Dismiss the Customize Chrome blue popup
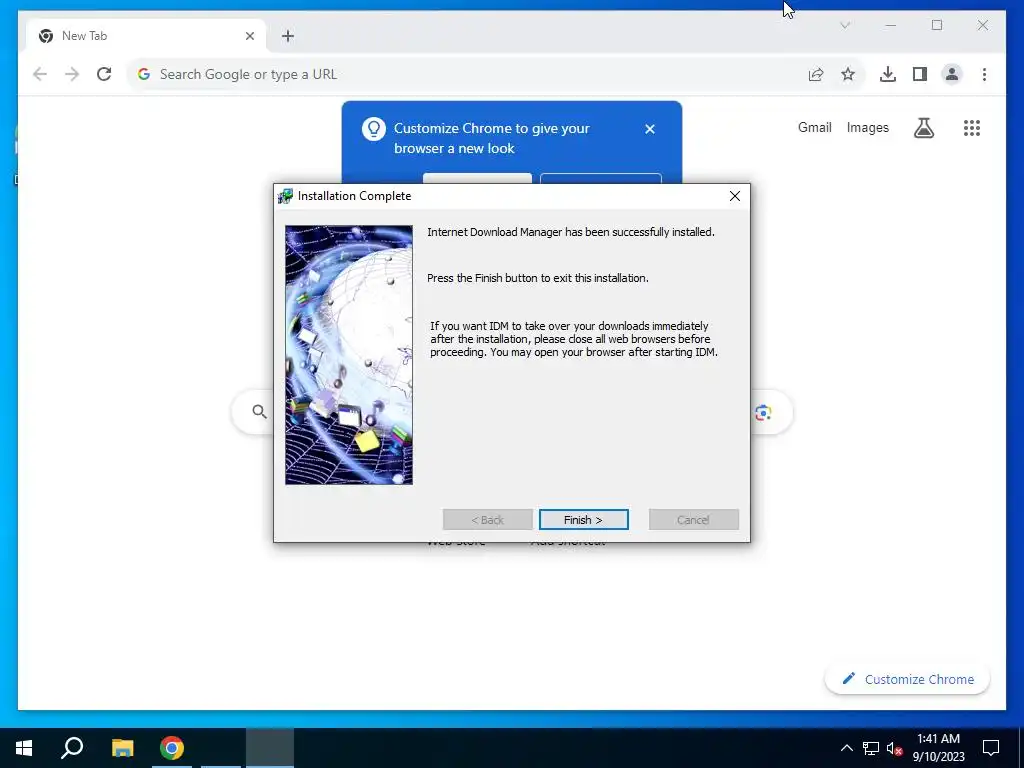The height and width of the screenshot is (768, 1024). tap(650, 129)
